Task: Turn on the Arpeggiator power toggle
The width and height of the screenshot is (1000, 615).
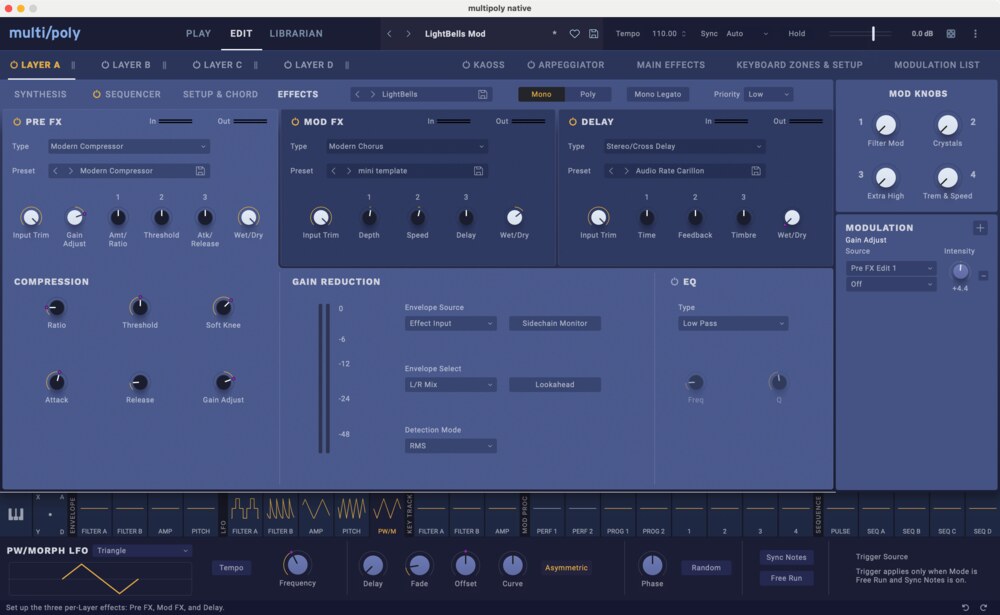Action: [x=530, y=65]
